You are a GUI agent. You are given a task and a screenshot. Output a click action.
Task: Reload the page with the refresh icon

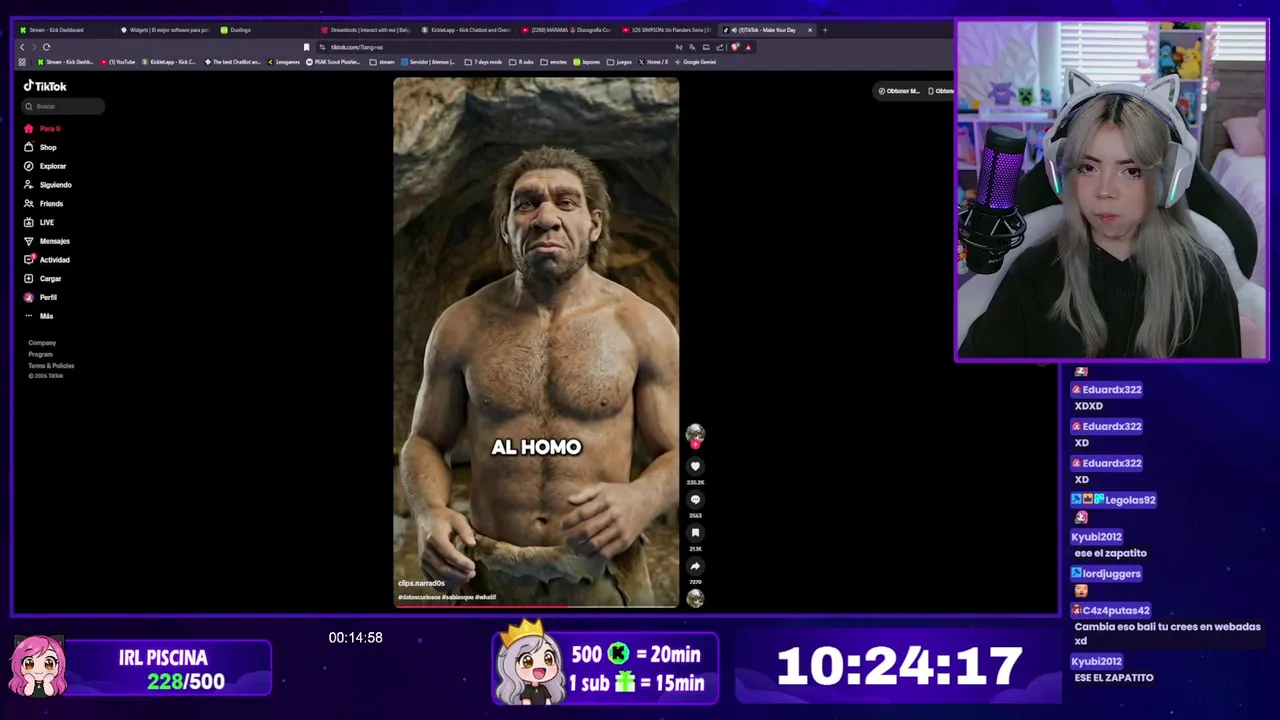[46, 47]
